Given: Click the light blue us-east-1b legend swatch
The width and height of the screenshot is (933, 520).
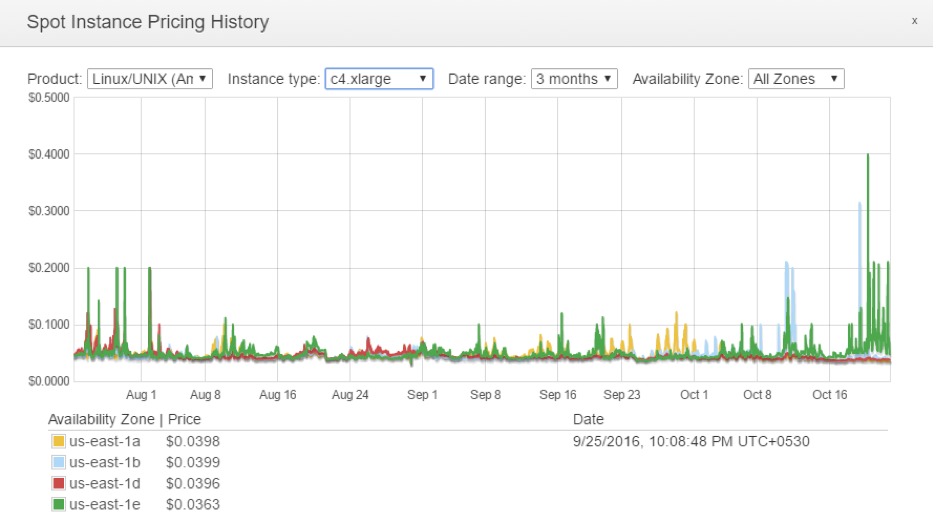Looking at the screenshot, I should pyautogui.click(x=58, y=462).
